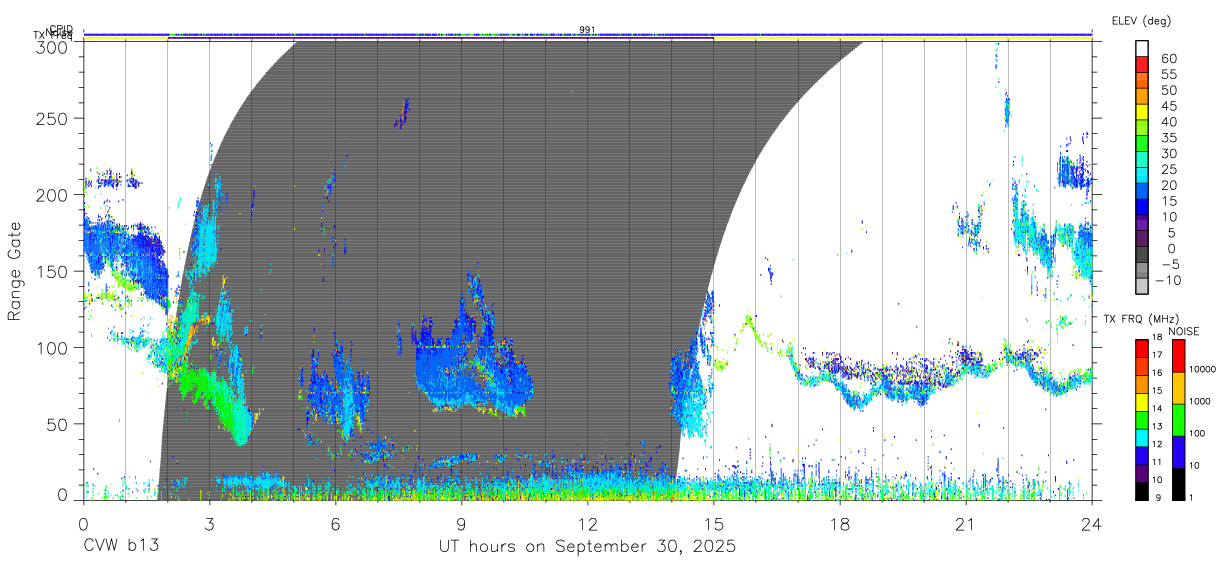Viewport: 1228px width, 567px height.
Task: Click the cyan TX FRQ swatch near 12
Action: pos(1141,437)
